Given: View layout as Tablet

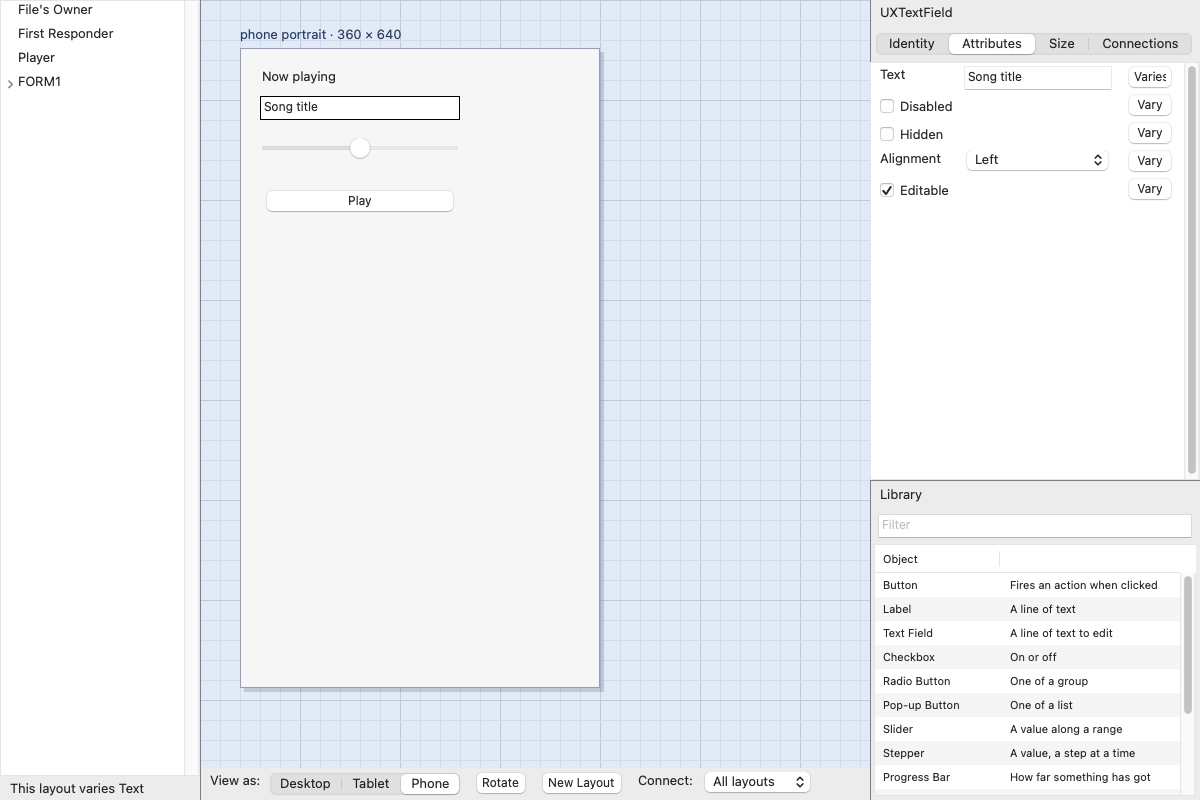Looking at the screenshot, I should (x=370, y=783).
